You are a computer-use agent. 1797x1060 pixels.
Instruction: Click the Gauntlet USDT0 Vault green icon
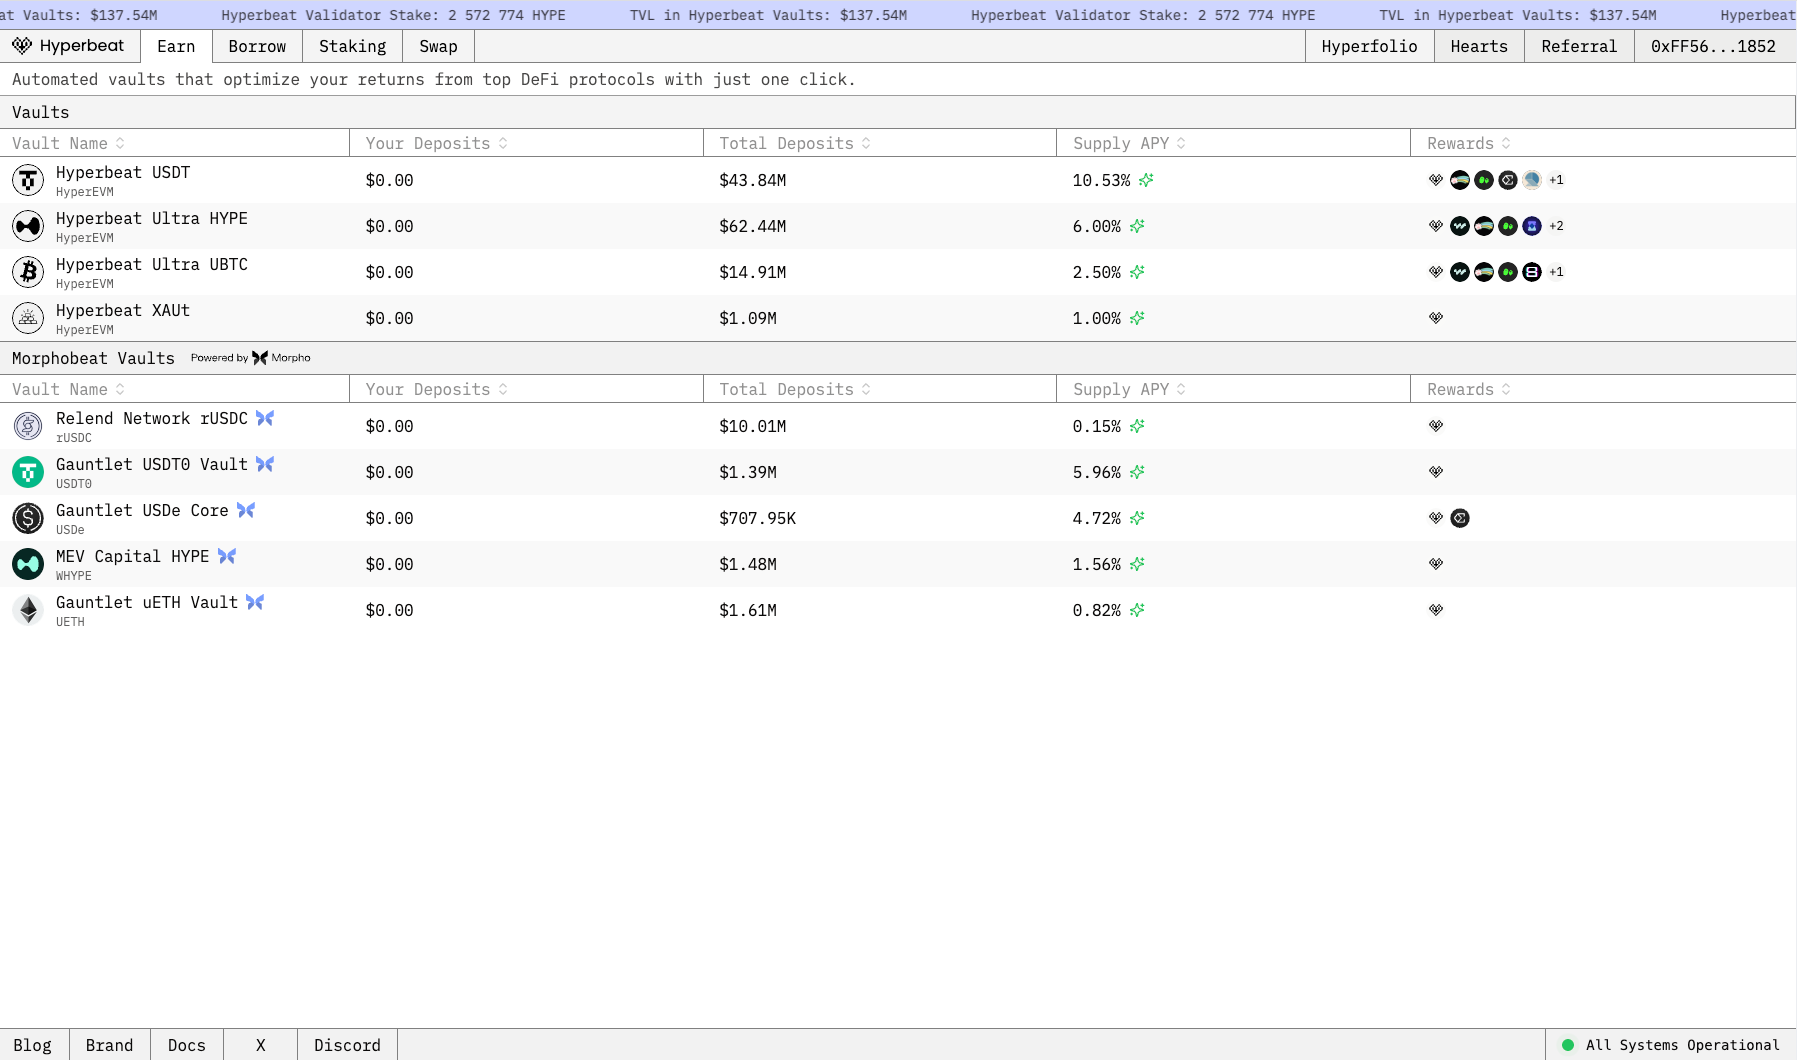[28, 472]
